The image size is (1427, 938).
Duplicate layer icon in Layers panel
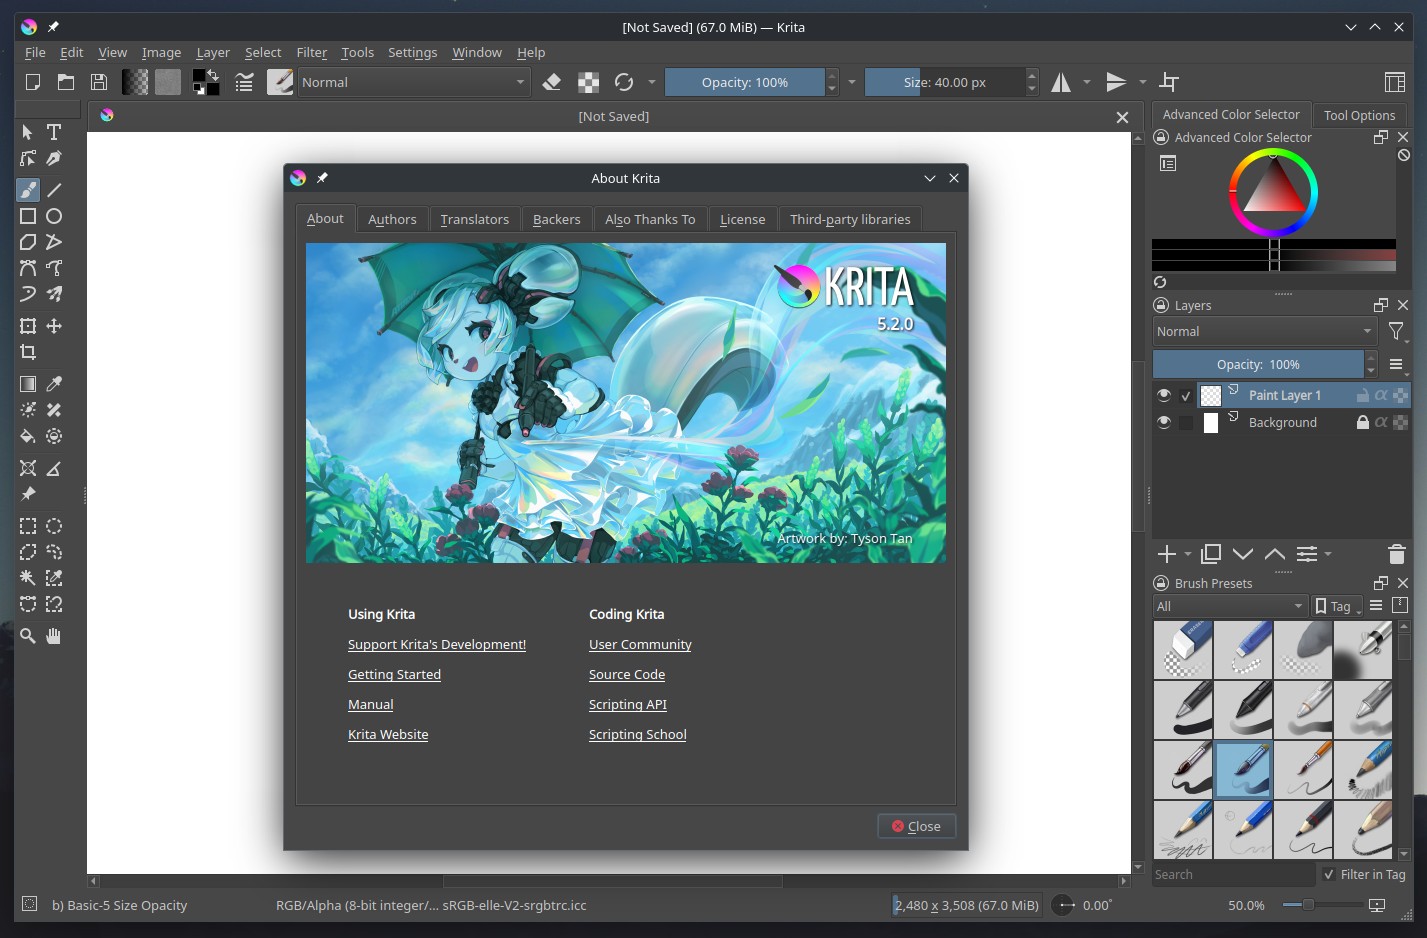[1211, 554]
